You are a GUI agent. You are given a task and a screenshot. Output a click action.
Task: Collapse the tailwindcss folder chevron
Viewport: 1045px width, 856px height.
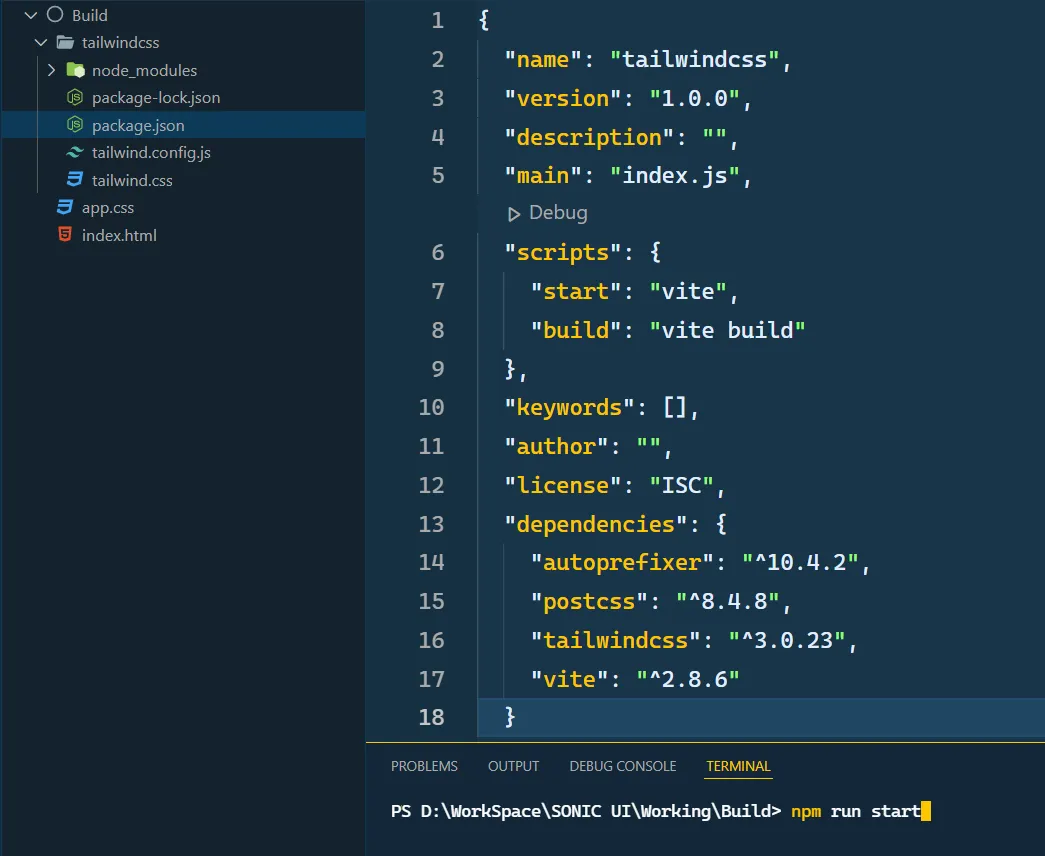tap(41, 43)
